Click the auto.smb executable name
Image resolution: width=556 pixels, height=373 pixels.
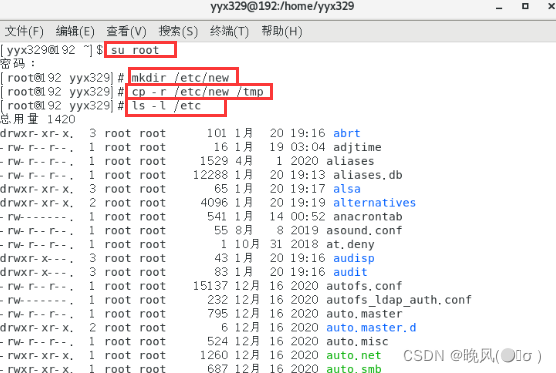click(354, 369)
